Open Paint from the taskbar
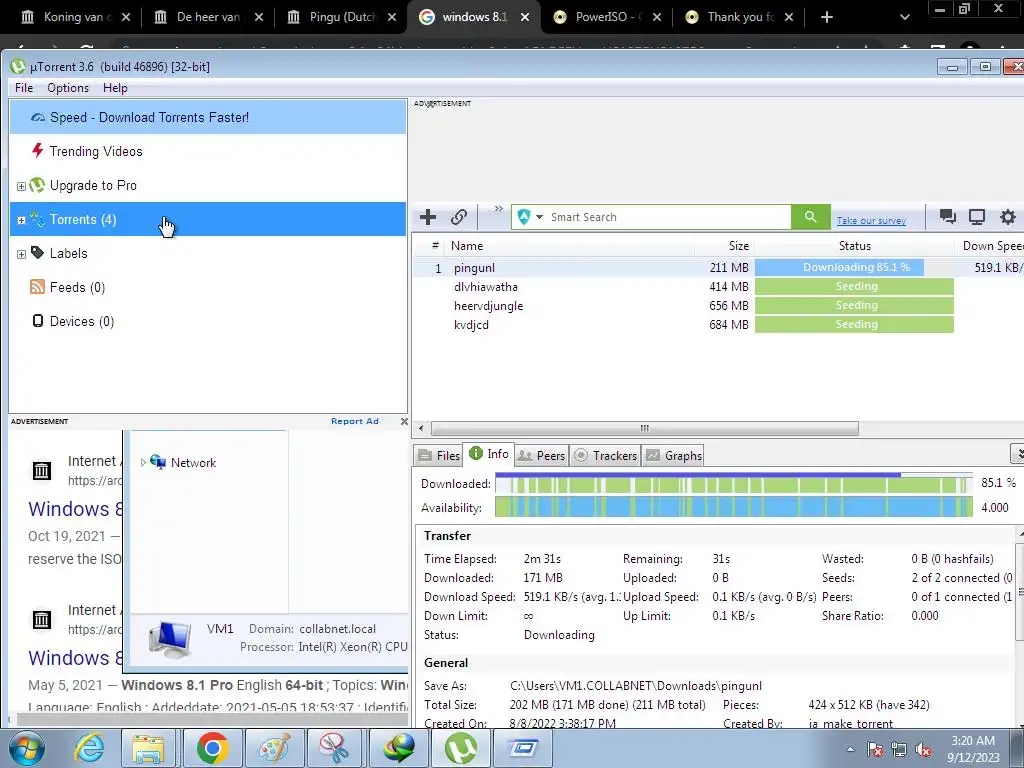The height and width of the screenshot is (768, 1024). click(x=273, y=748)
